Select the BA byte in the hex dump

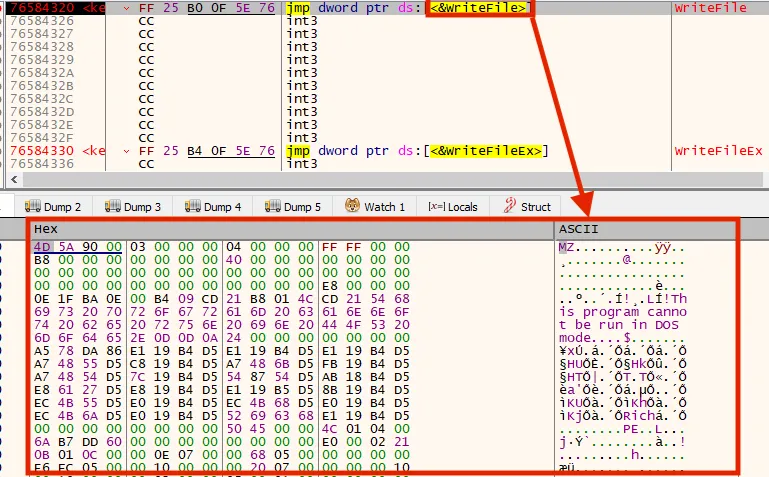(90, 299)
